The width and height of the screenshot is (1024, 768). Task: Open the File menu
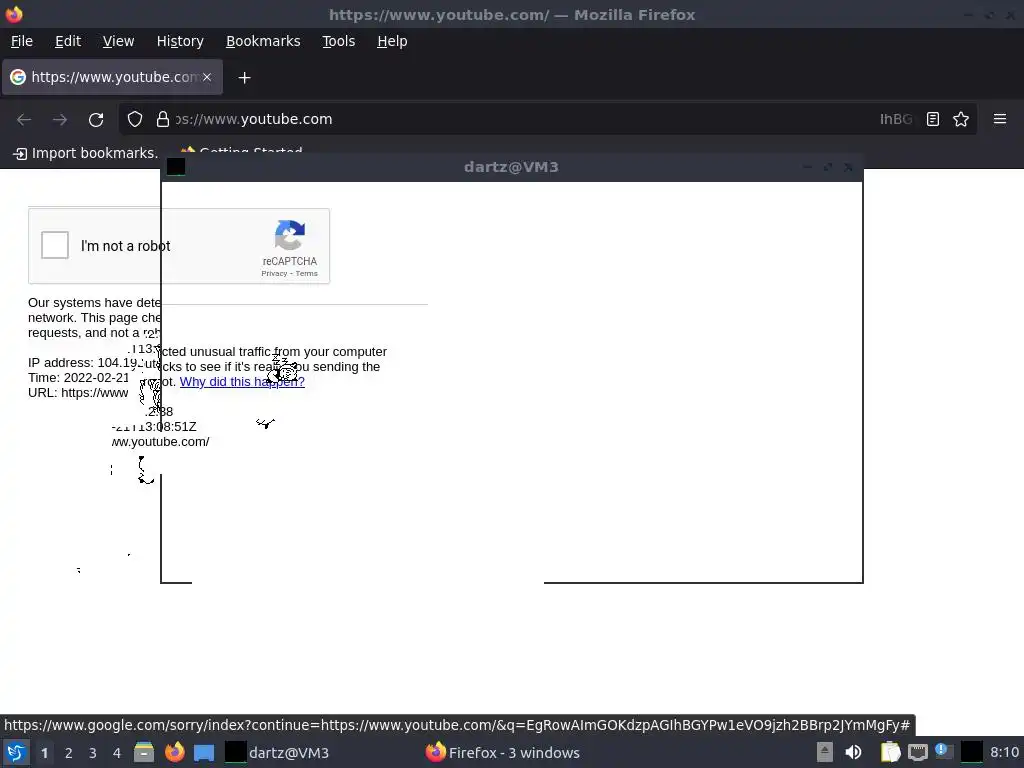click(x=22, y=41)
